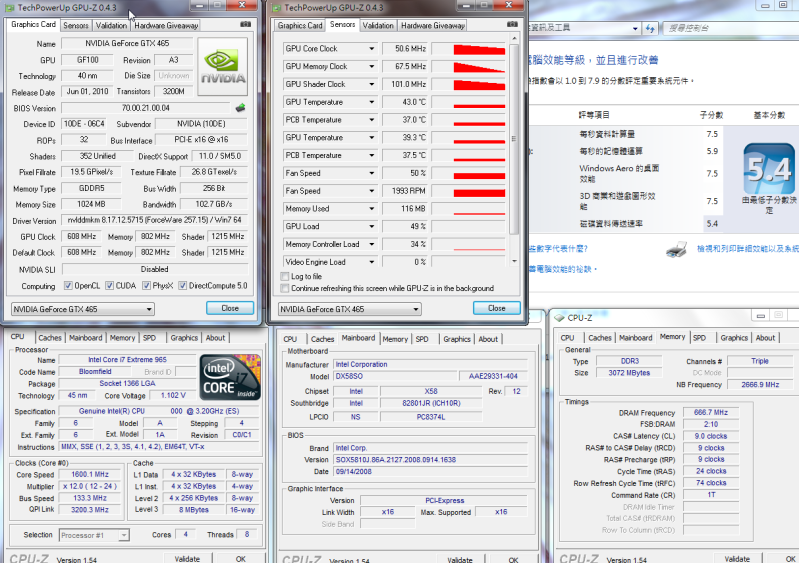Click the view and print detailed performance link
This screenshot has height=563, width=799.
pos(748,249)
